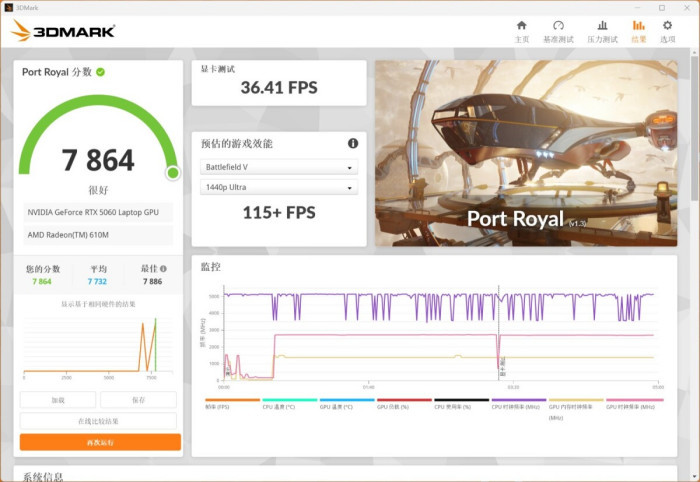This screenshot has height=482, width=700.
Task: Click the 系统信息 section heading
Action: tap(43, 477)
